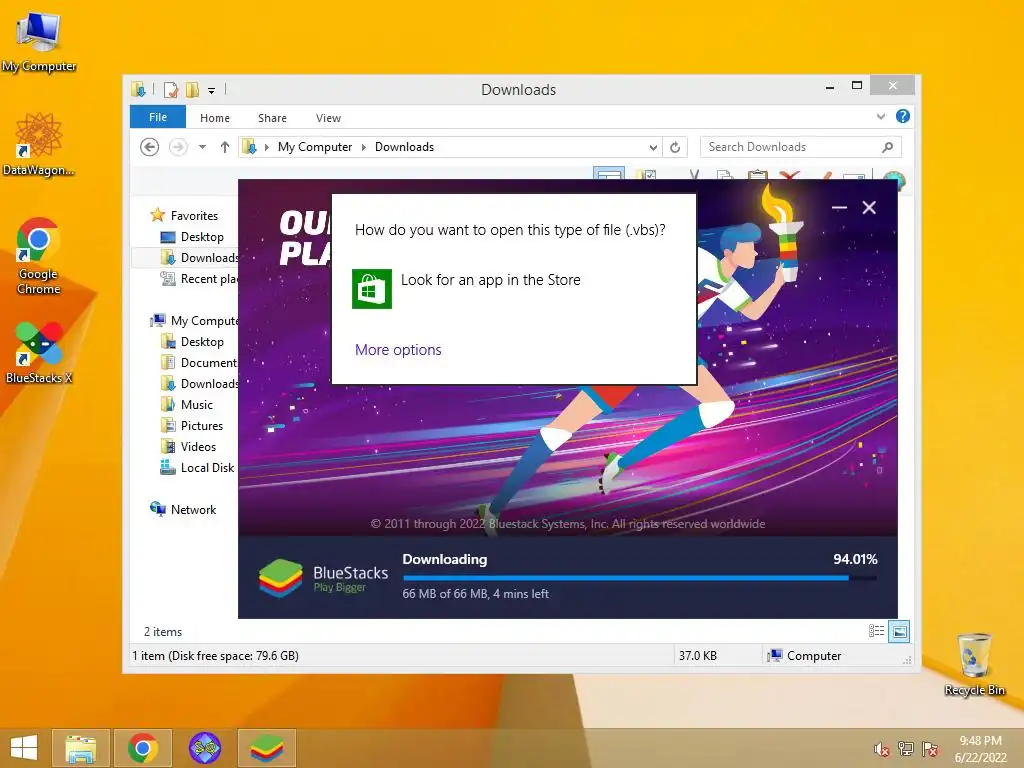Switch to large icons view
The image size is (1024, 768).
899,631
